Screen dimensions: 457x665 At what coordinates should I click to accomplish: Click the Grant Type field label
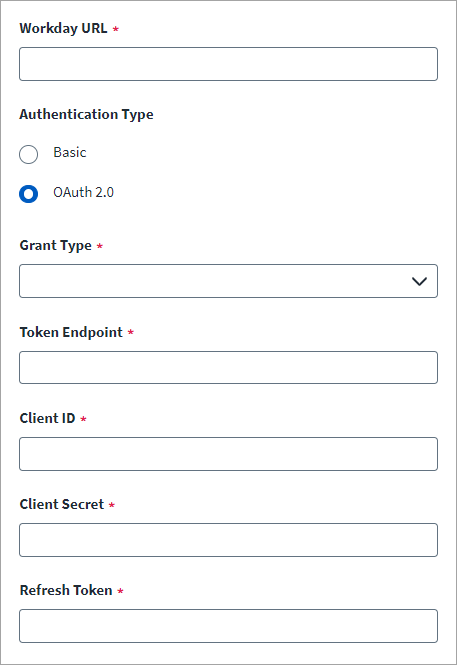point(56,246)
